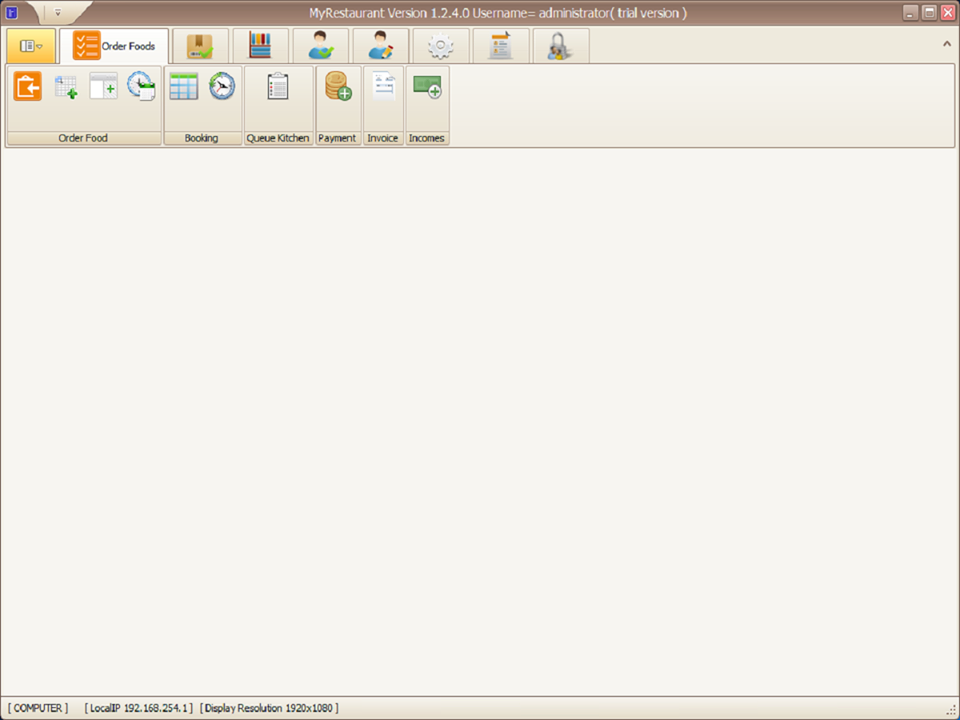Open the package box with checkmark tab
The height and width of the screenshot is (720, 960).
200,46
